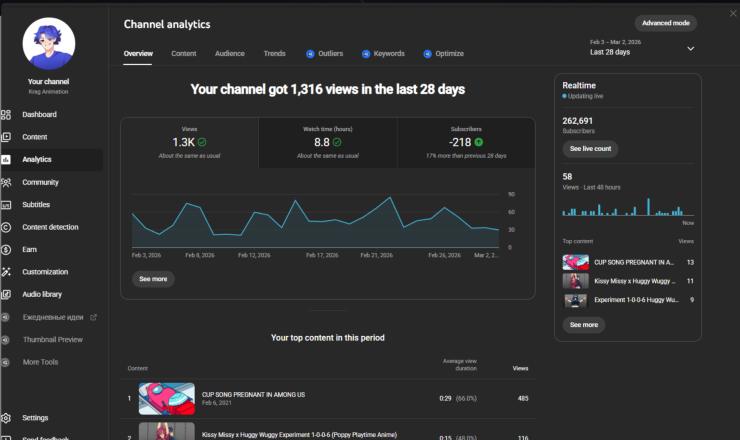
Task: Open Content detection icon
Action: tap(6, 227)
